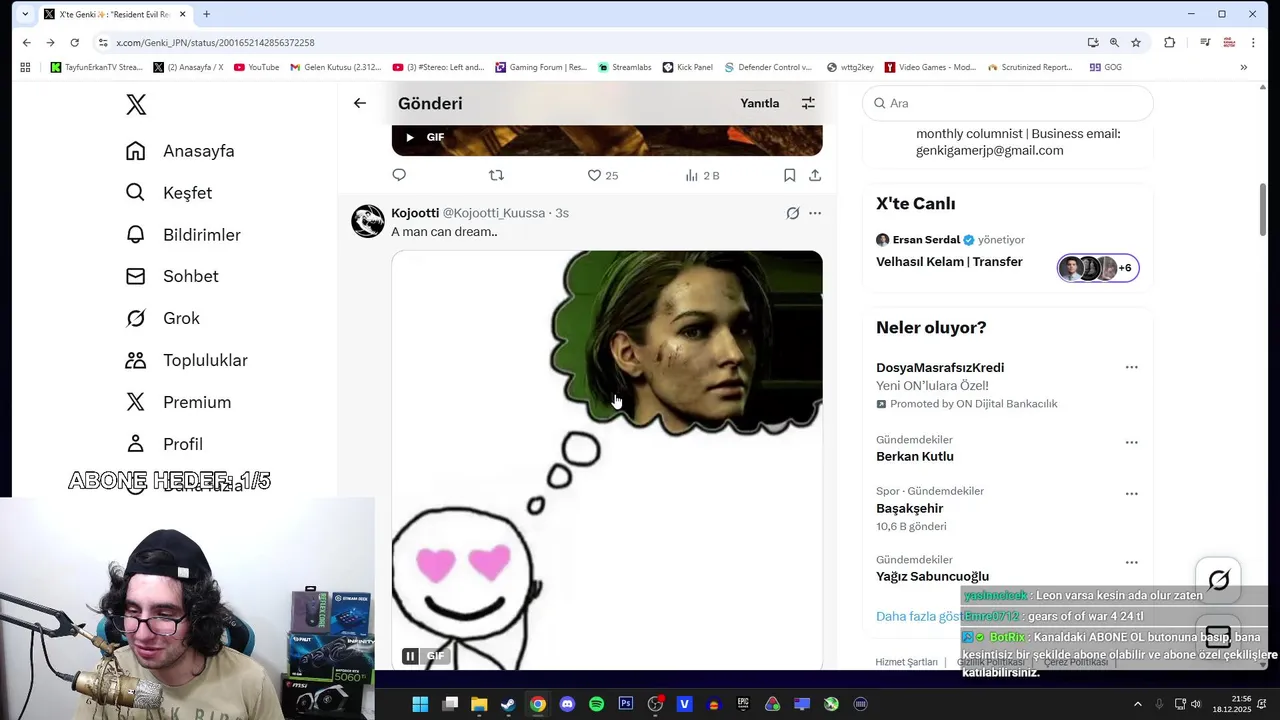
Task: Click the page vertical scrollbar
Action: pyautogui.click(x=1263, y=210)
